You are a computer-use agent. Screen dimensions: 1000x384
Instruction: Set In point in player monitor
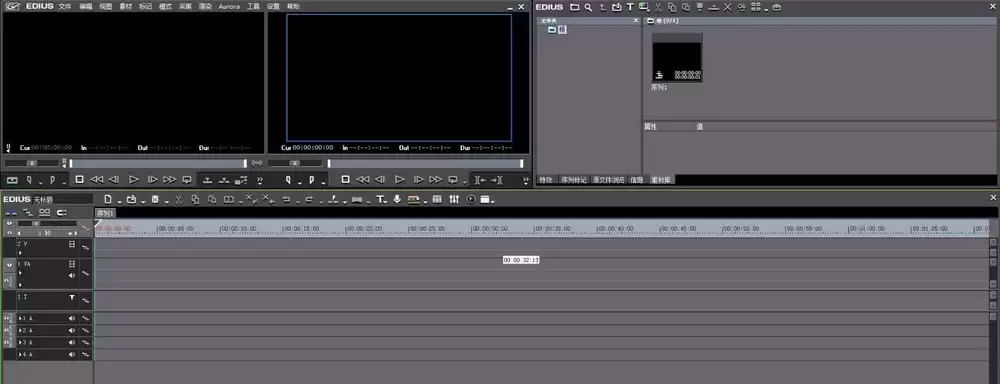29,180
